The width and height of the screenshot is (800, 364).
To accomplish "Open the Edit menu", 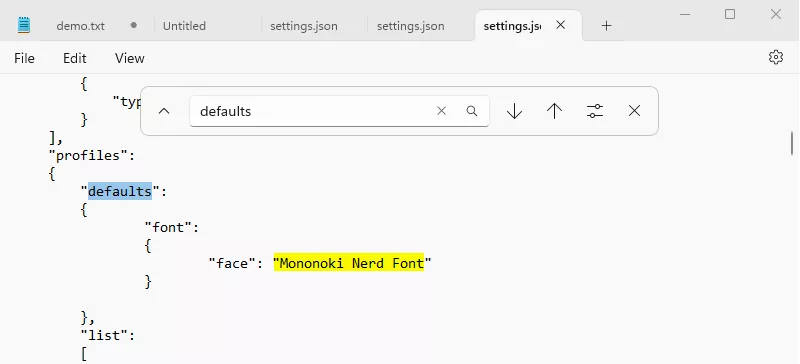I will [x=74, y=58].
